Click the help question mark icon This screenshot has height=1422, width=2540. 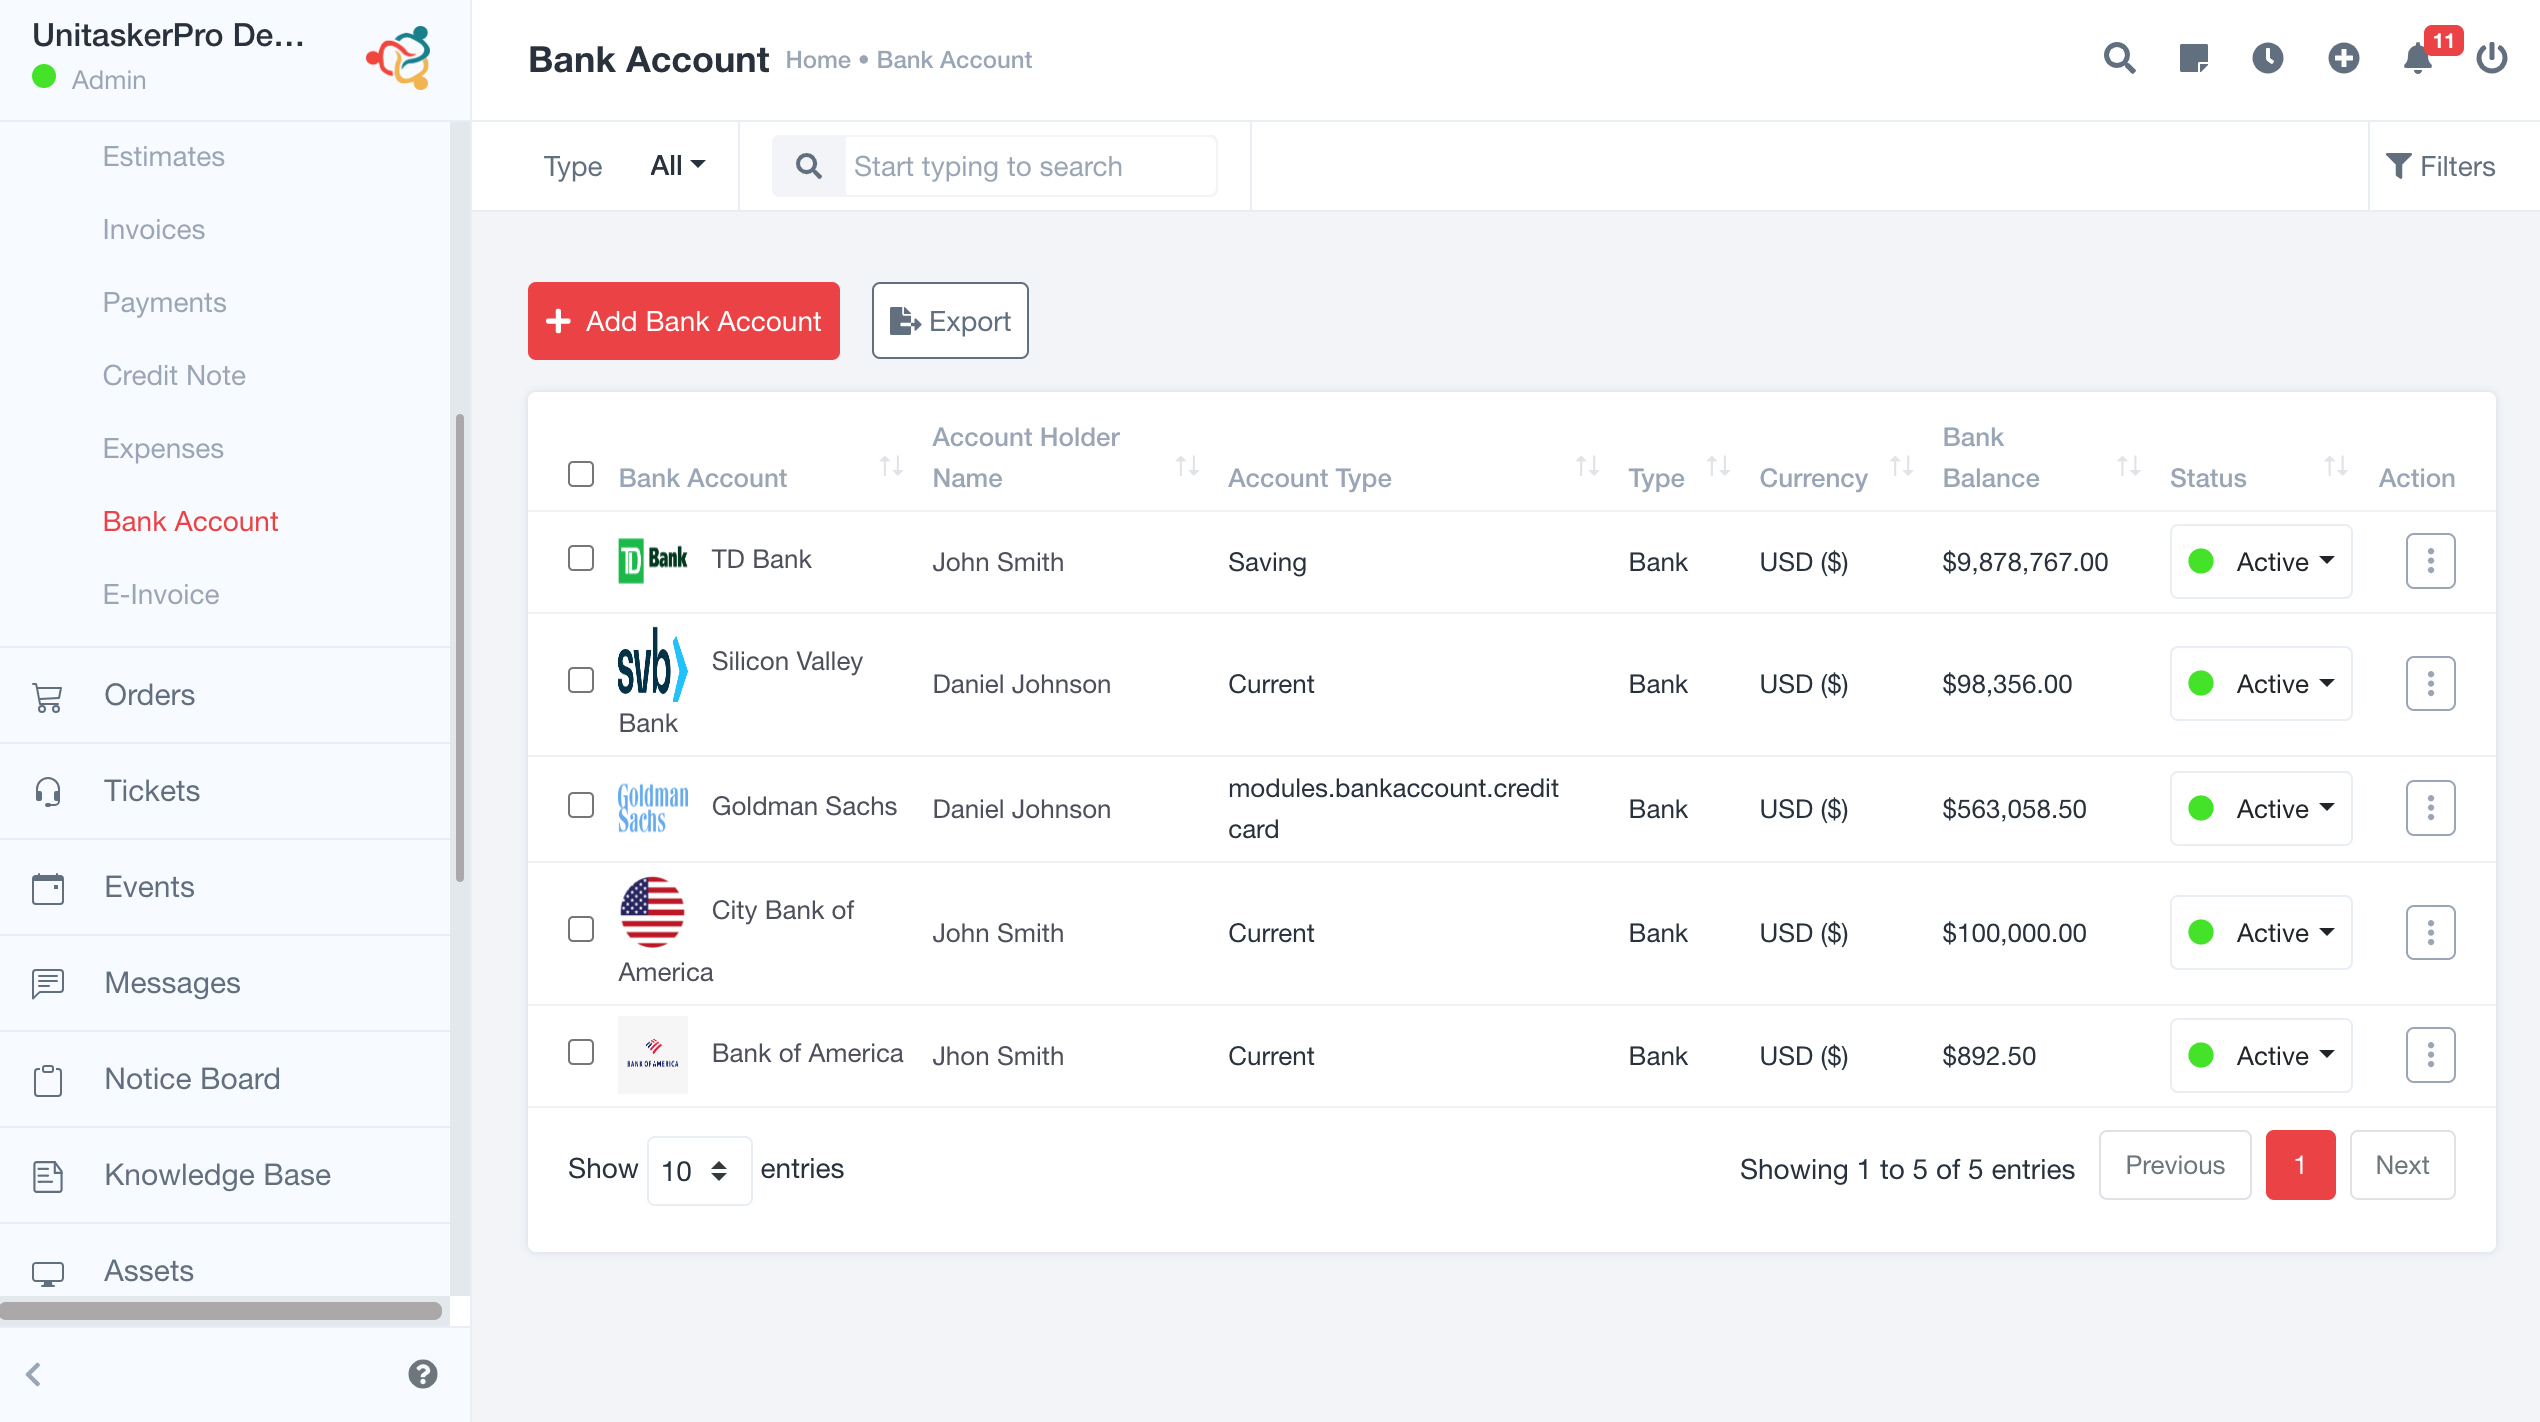423,1374
